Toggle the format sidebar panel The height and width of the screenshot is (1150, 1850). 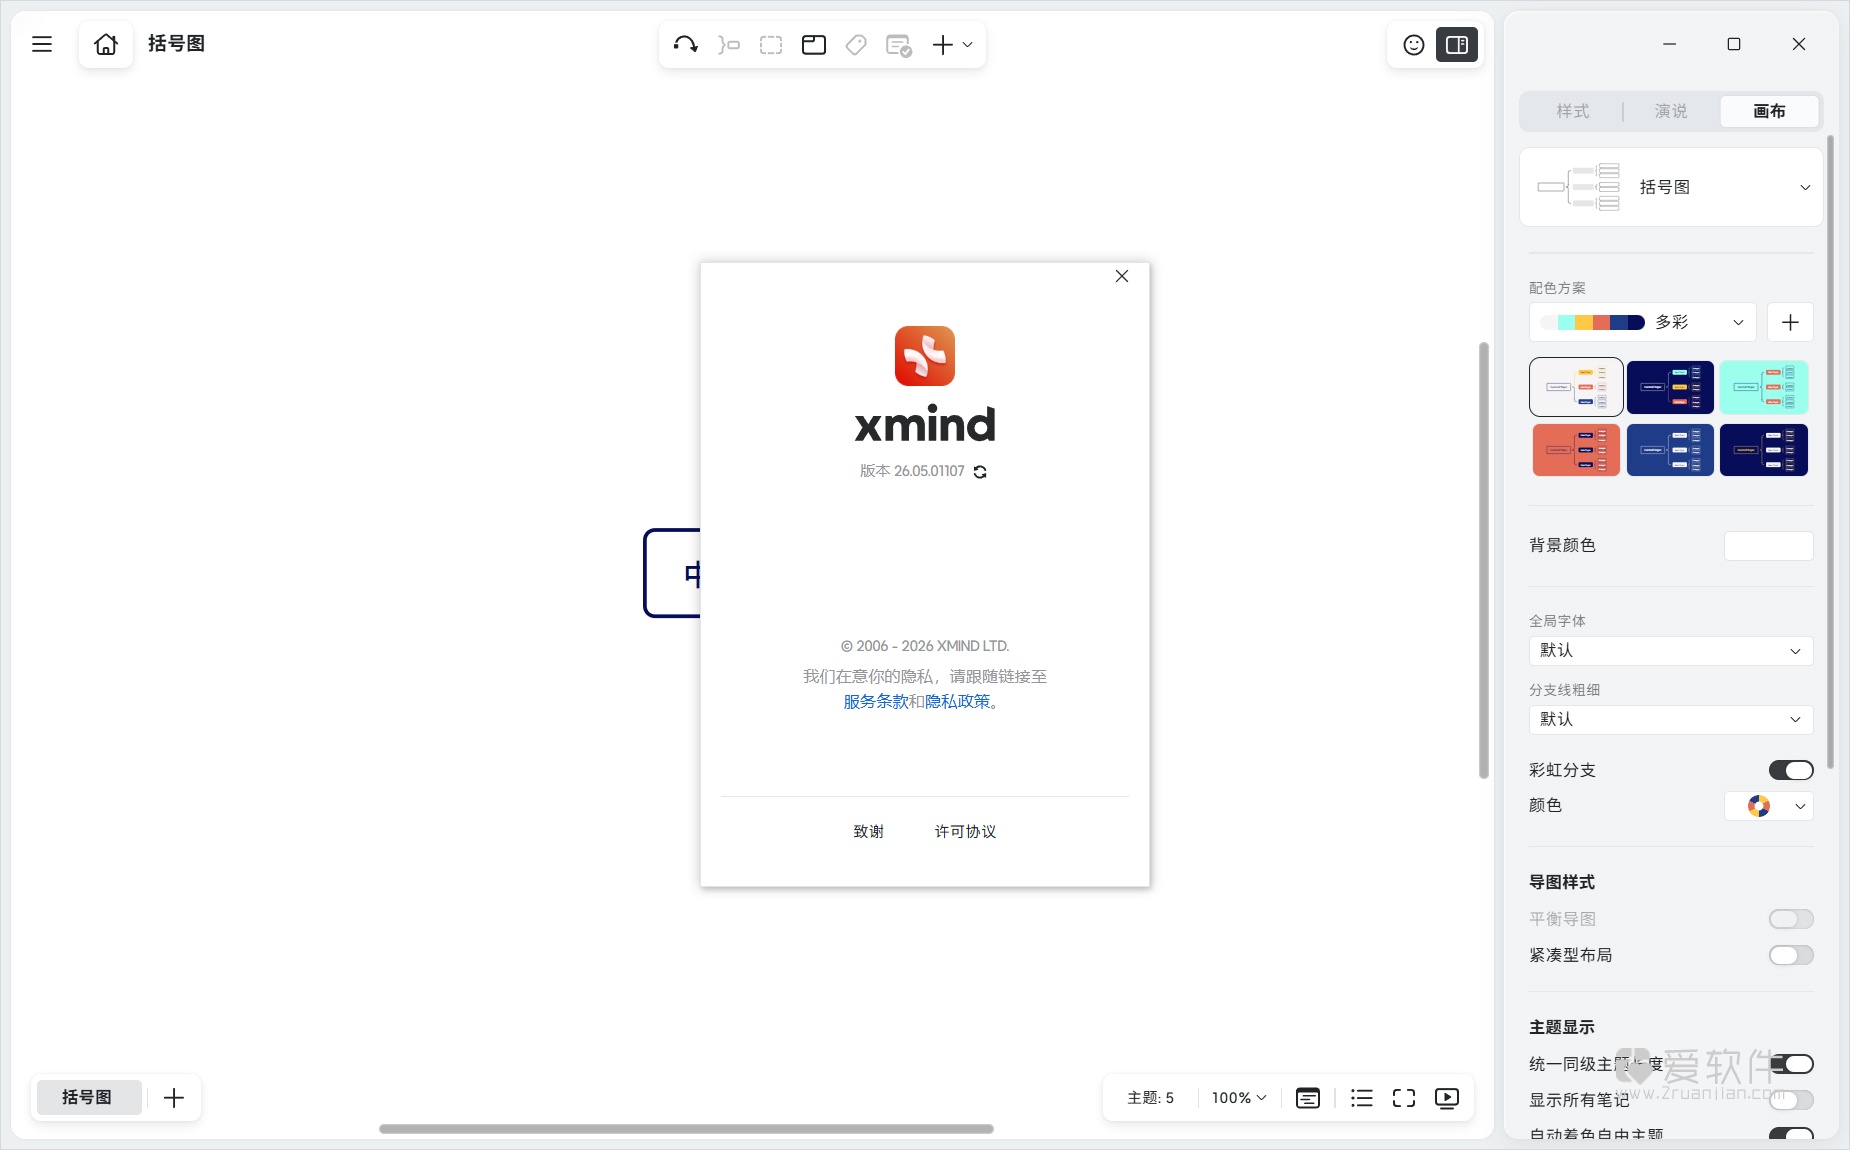coord(1457,44)
